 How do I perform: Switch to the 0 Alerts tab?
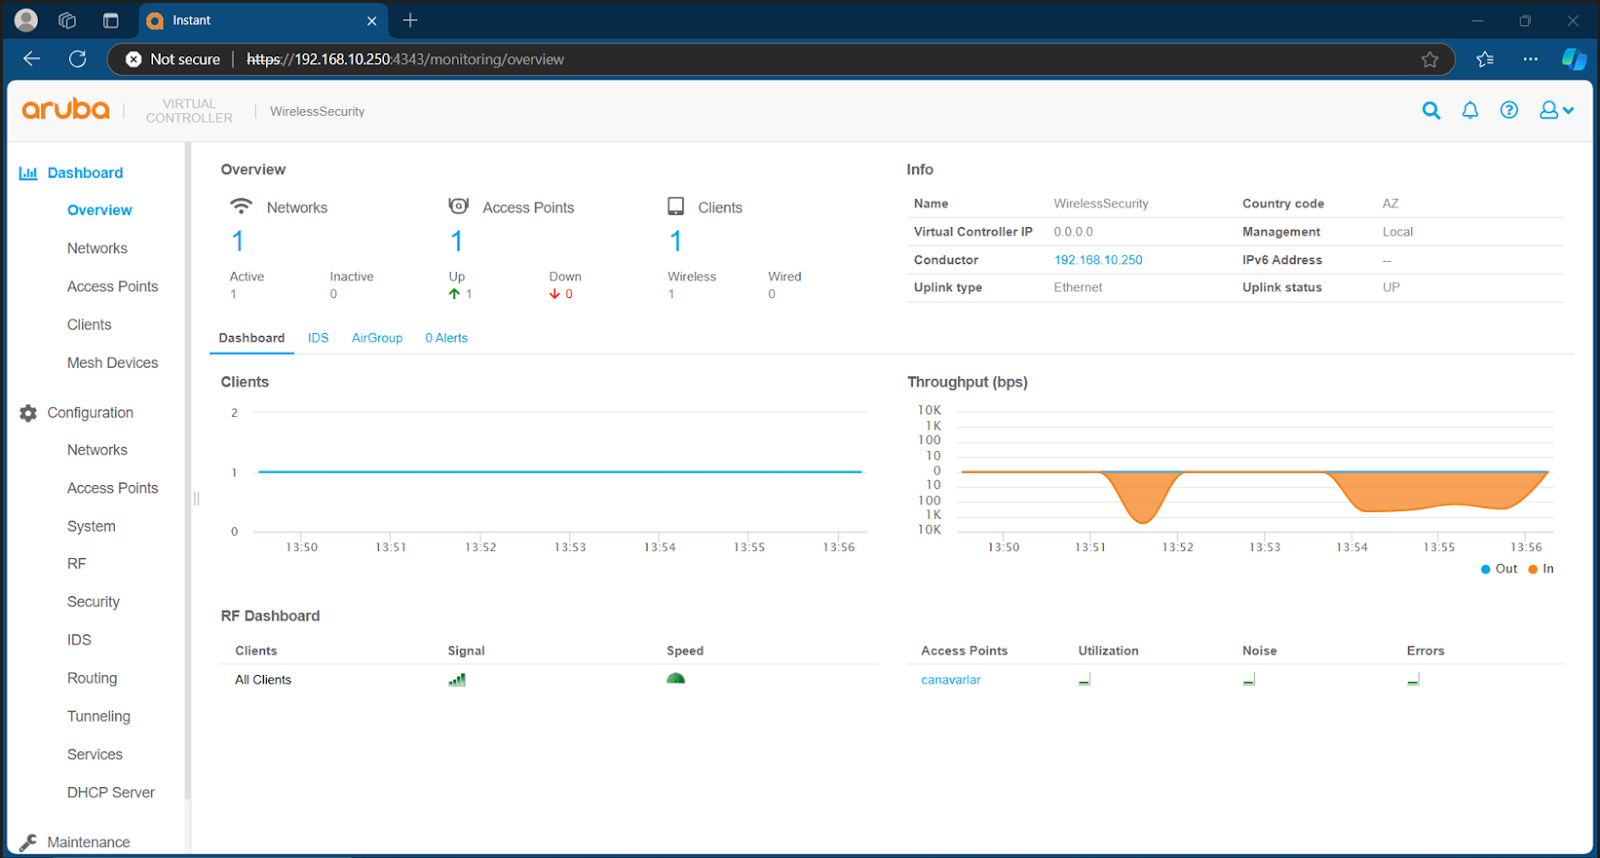tap(446, 338)
